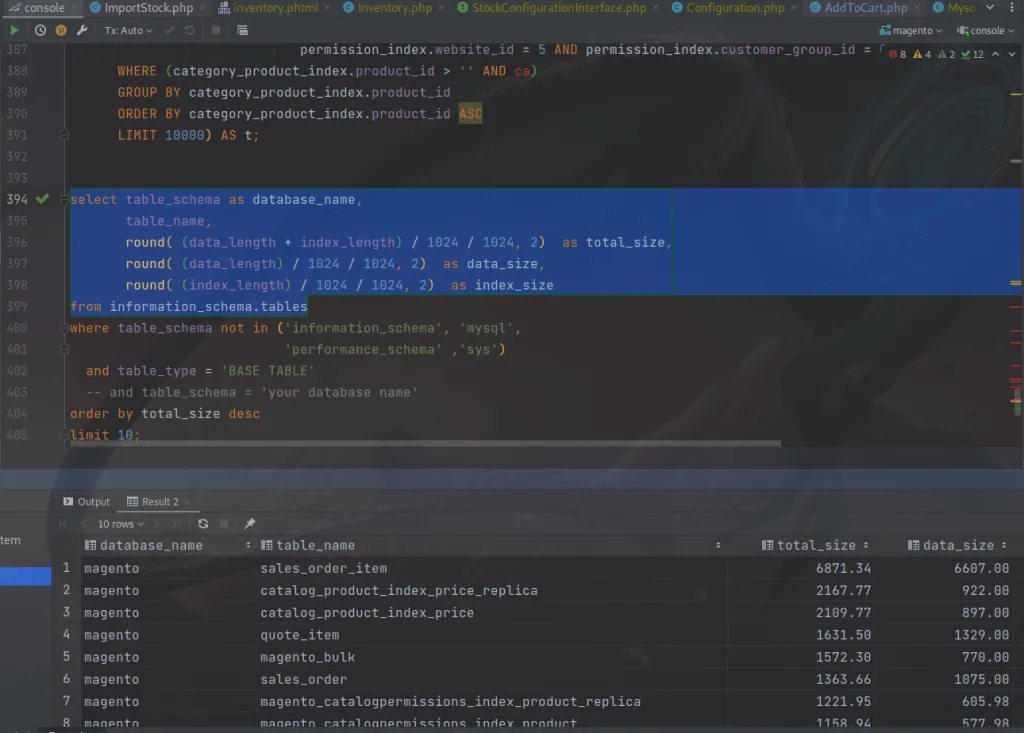This screenshot has width=1024, height=733.
Task: Click the green success checkmark on line 394
Action: click(x=40, y=199)
